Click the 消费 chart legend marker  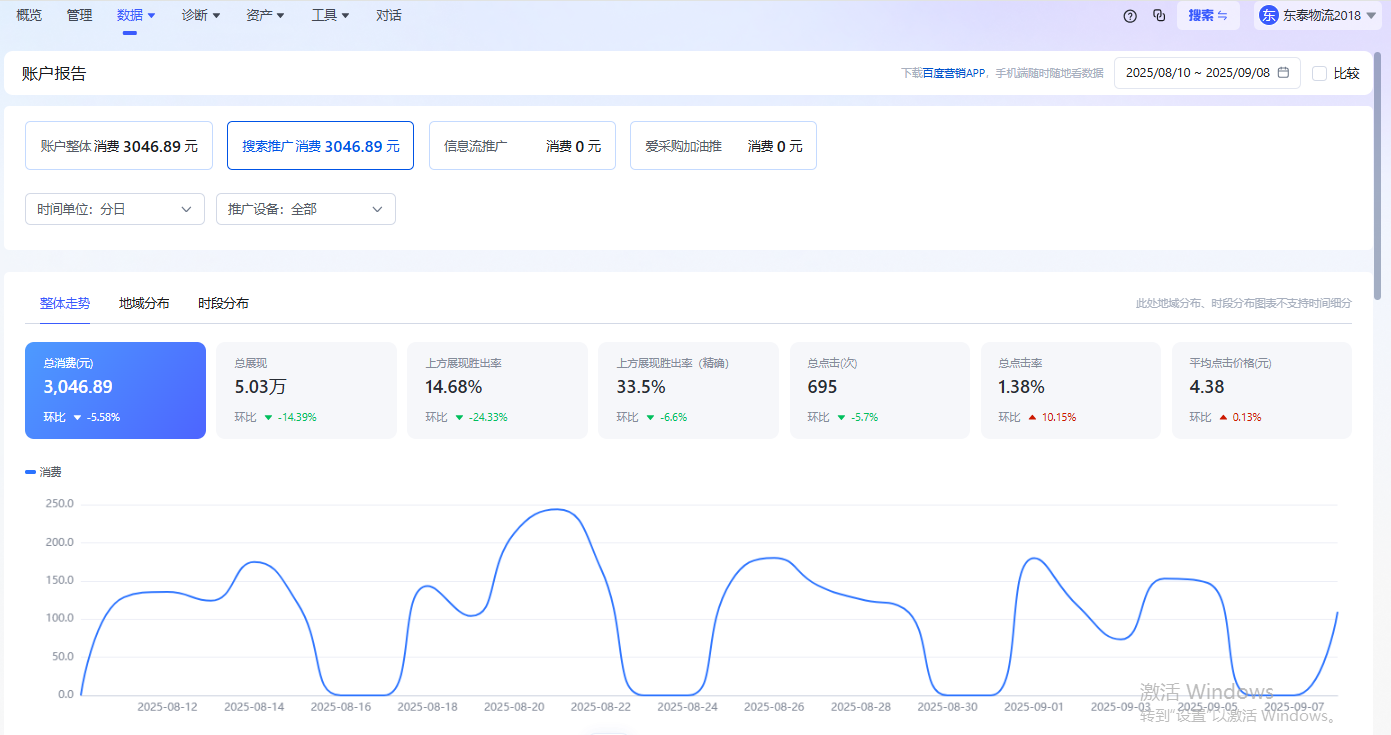[x=30, y=472]
